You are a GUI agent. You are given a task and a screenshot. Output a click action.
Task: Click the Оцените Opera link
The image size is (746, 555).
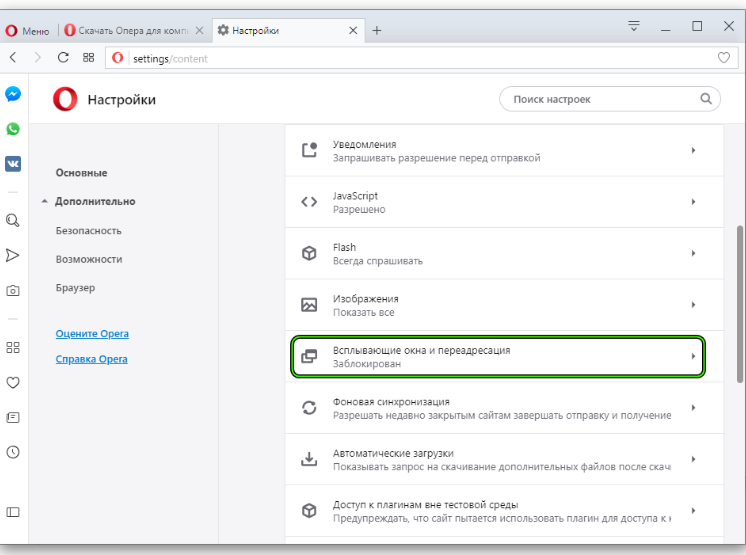click(x=92, y=334)
